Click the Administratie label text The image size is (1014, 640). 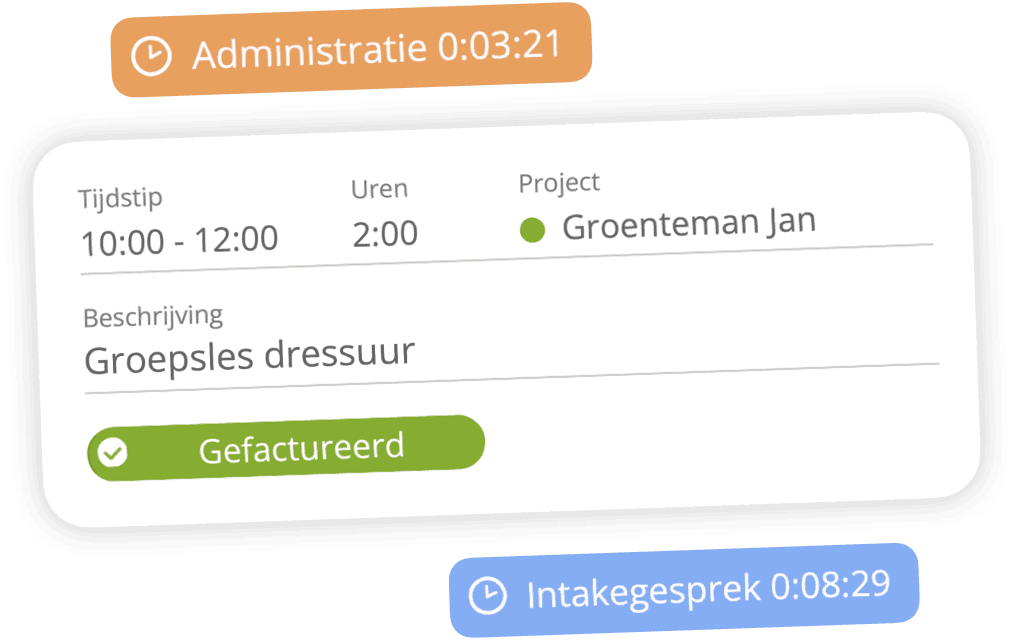[x=310, y=52]
